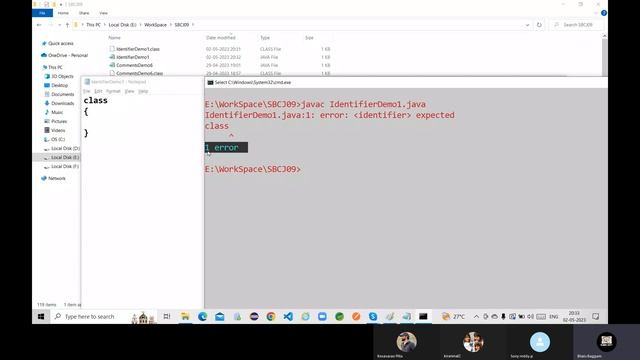Select Quick access in the navigation pane

point(61,43)
